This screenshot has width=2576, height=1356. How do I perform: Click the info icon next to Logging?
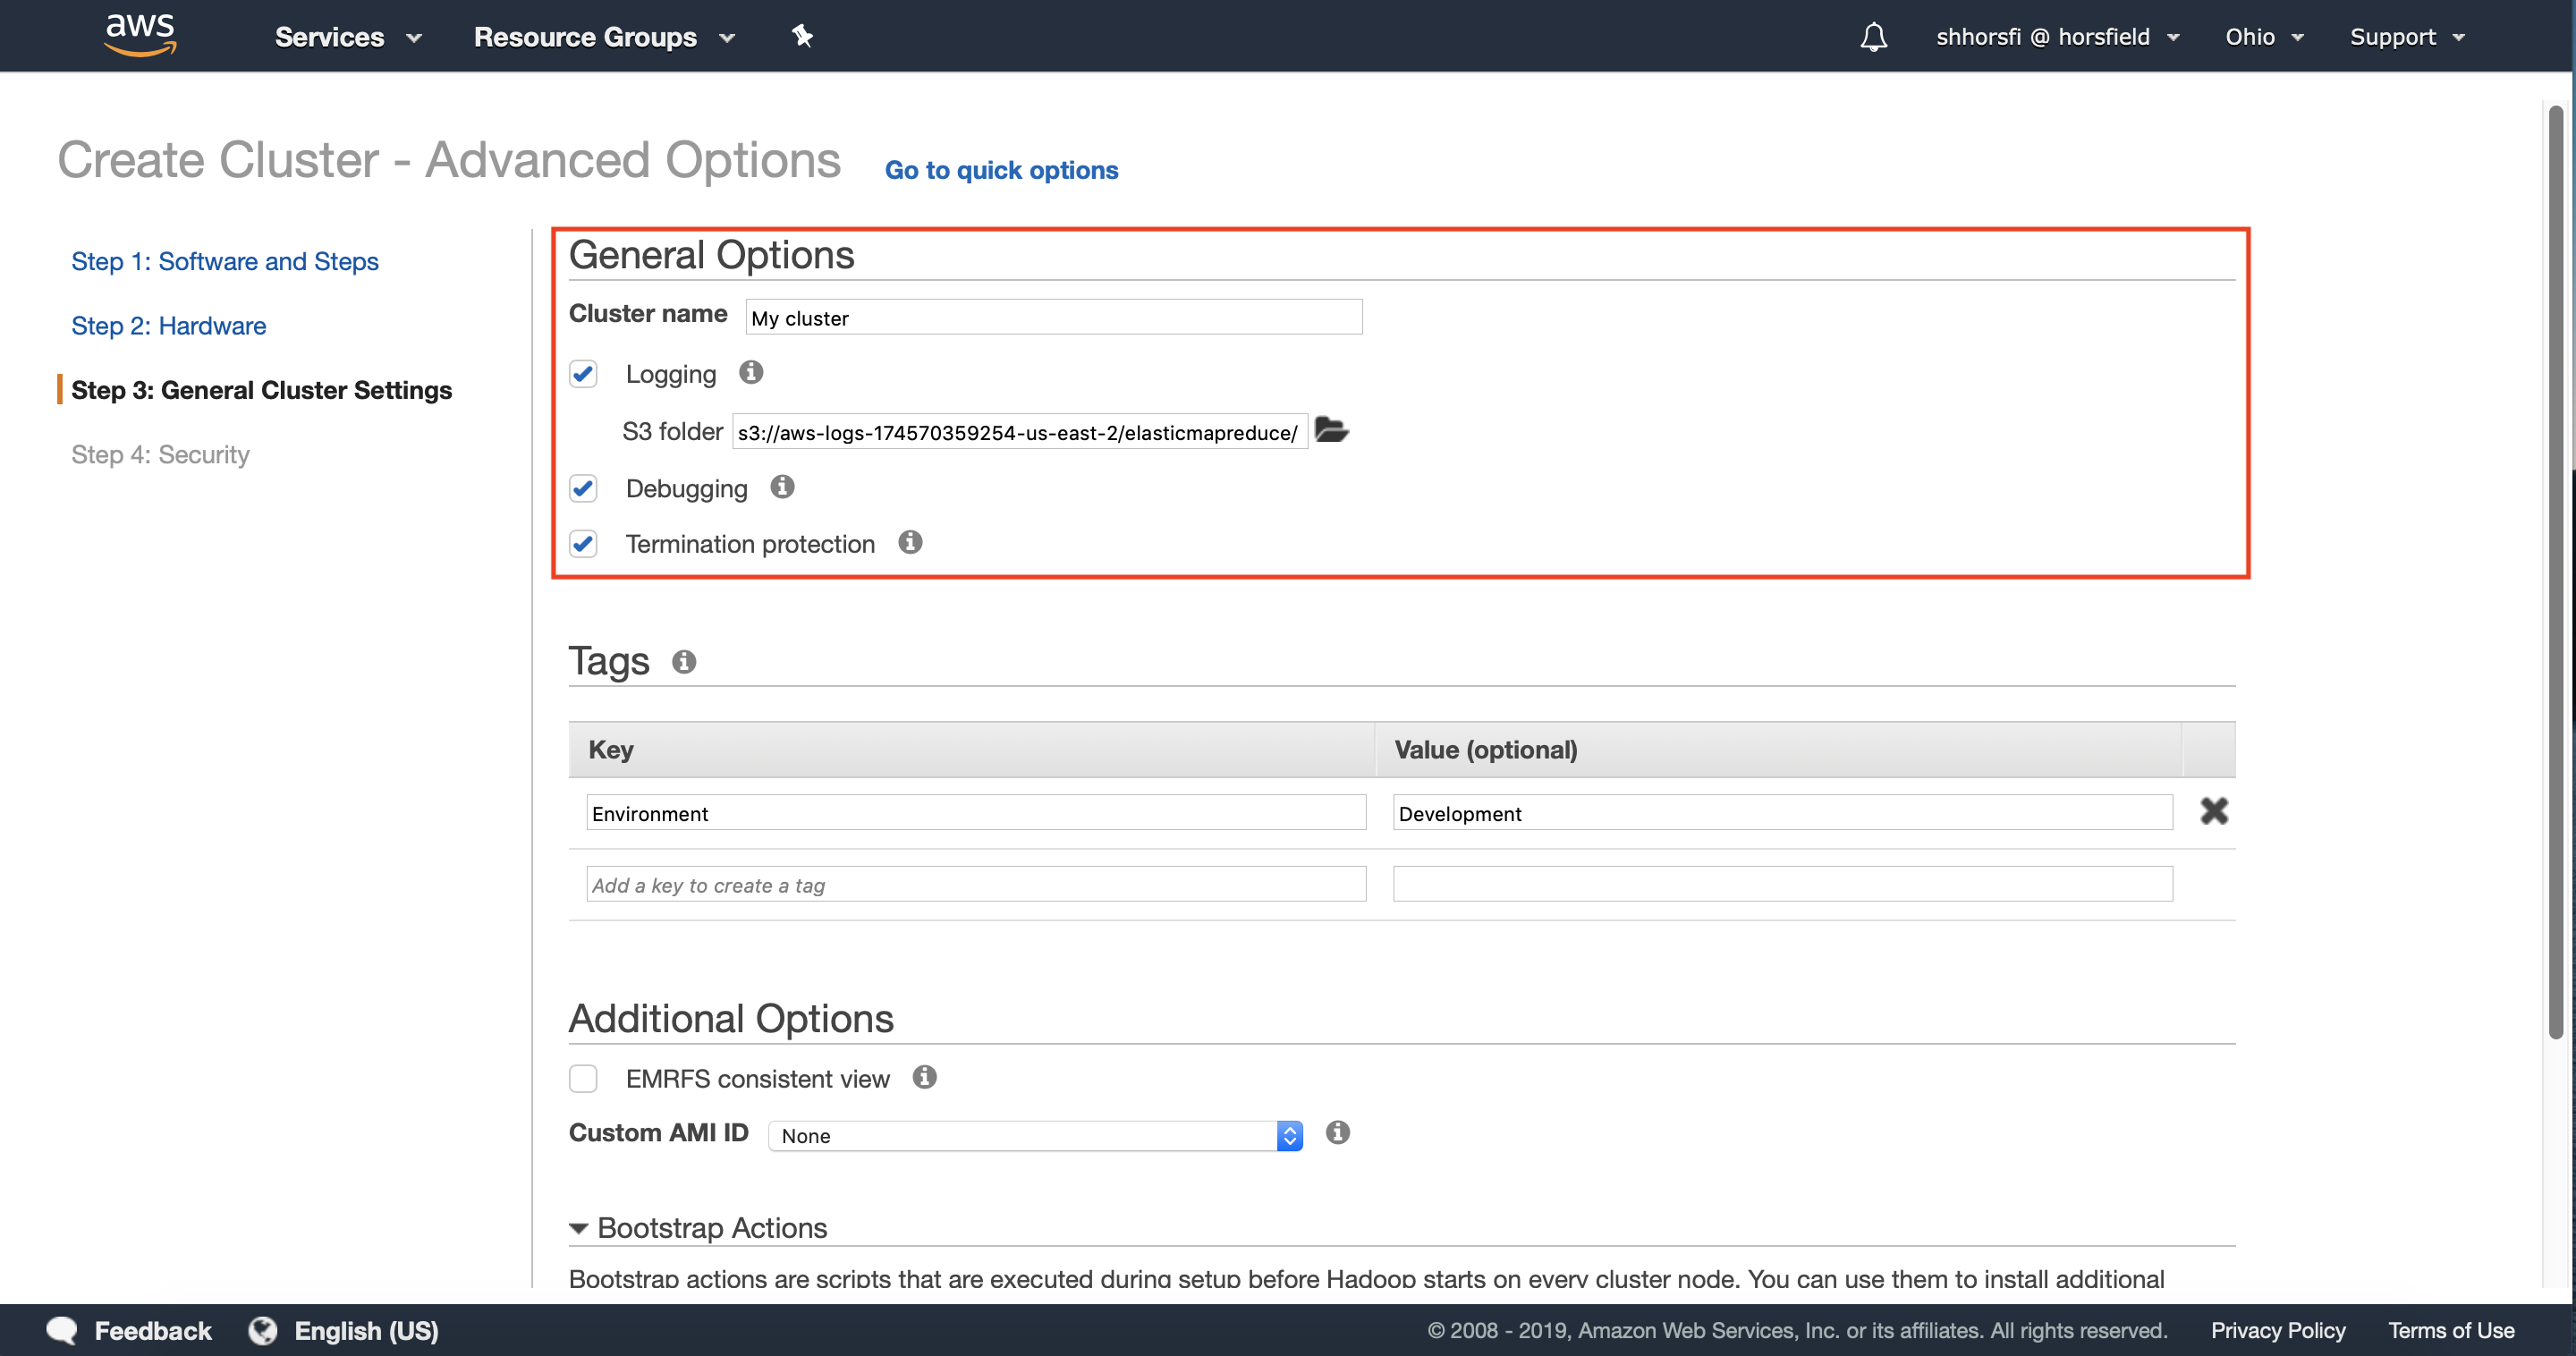[x=750, y=373]
